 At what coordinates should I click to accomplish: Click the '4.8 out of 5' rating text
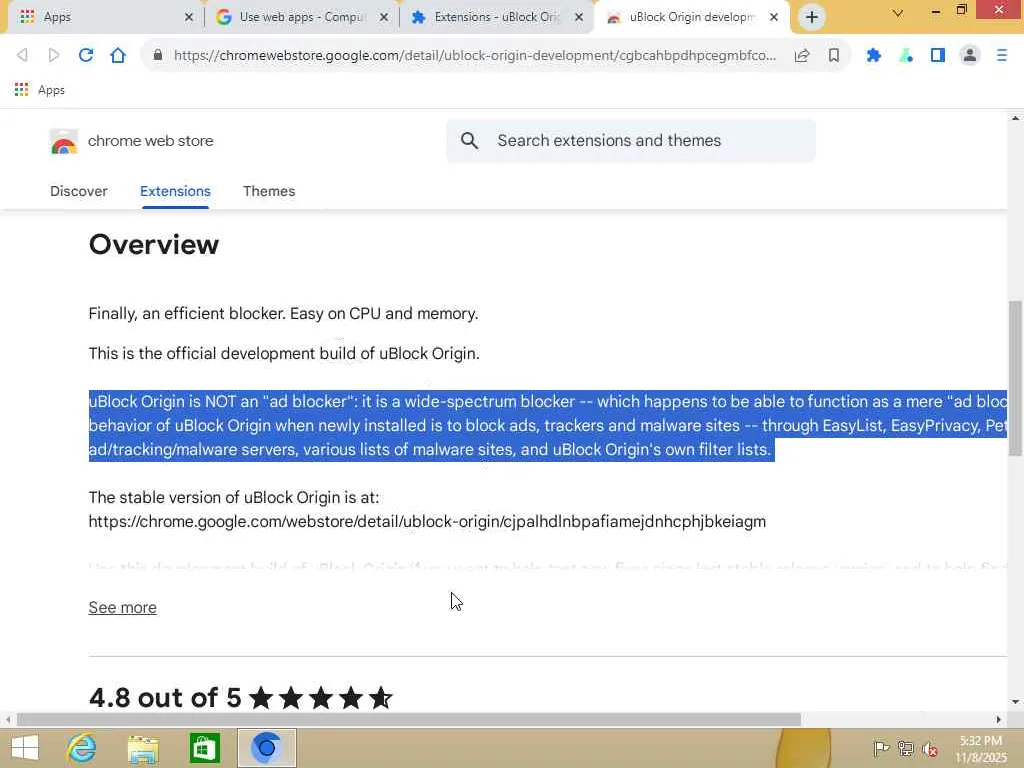tap(165, 697)
